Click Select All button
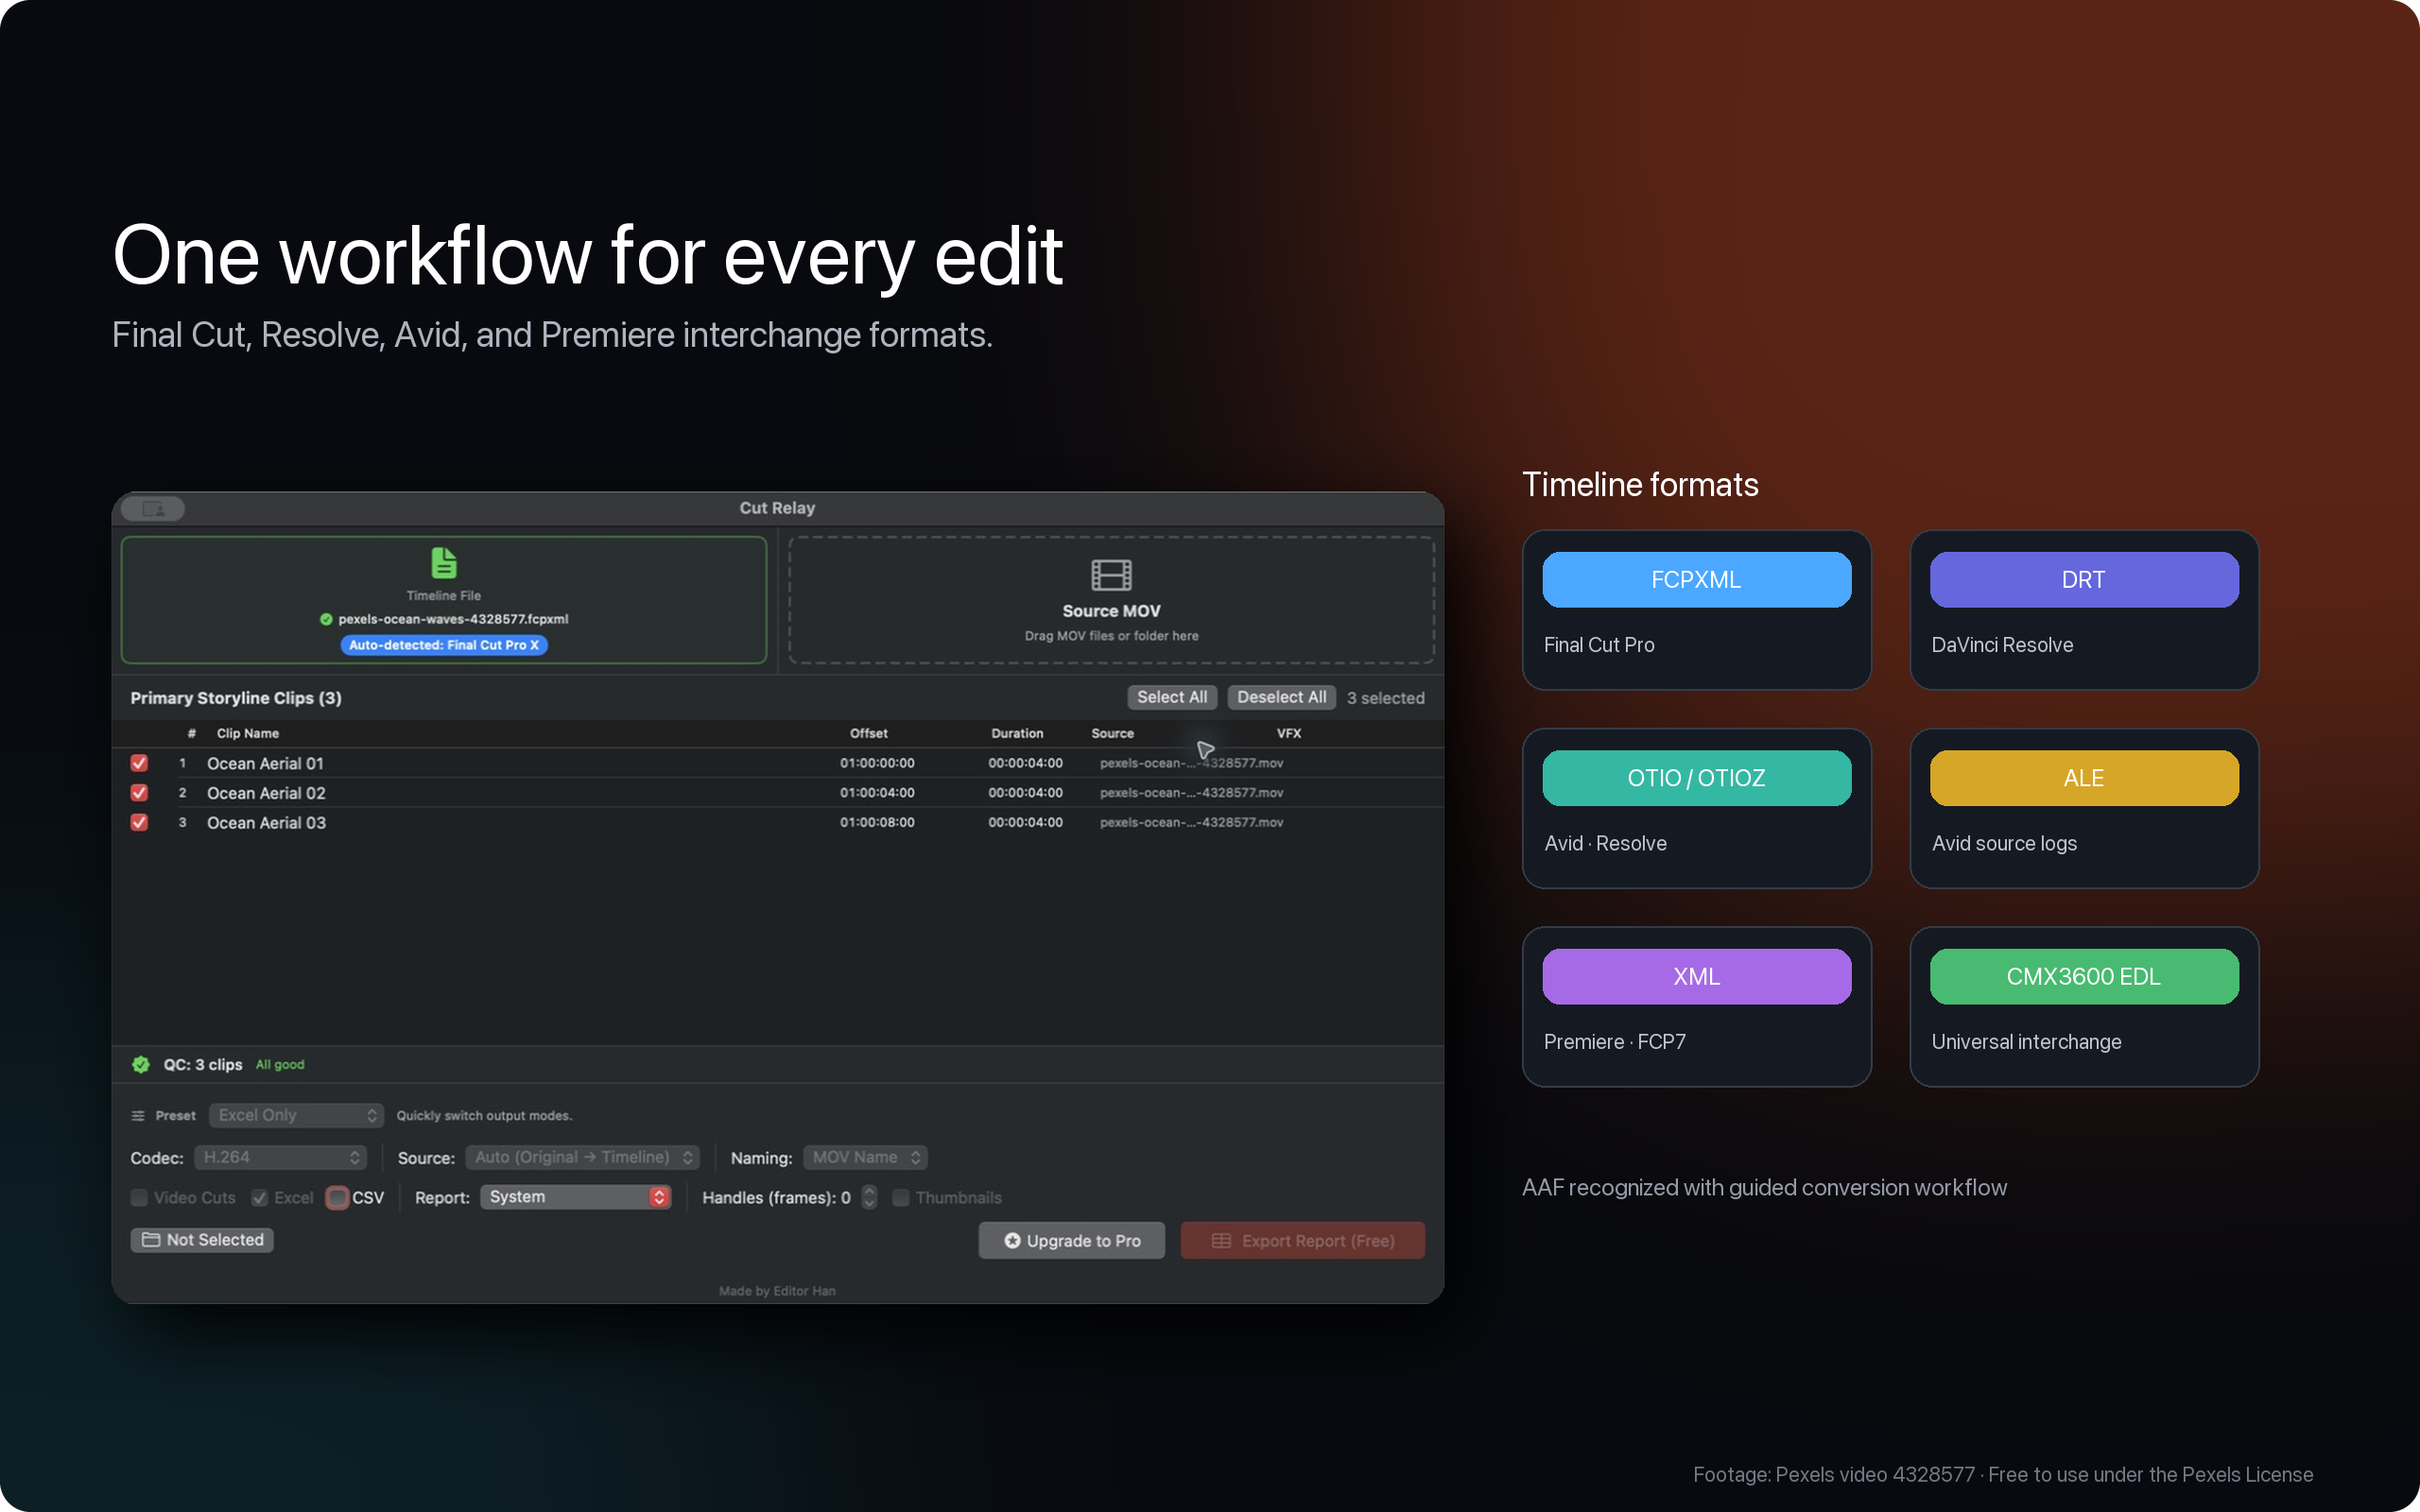The width and height of the screenshot is (2420, 1512). coord(1171,697)
